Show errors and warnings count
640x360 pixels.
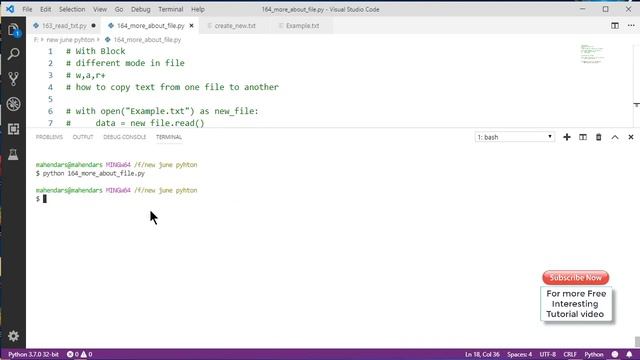pos(80,354)
